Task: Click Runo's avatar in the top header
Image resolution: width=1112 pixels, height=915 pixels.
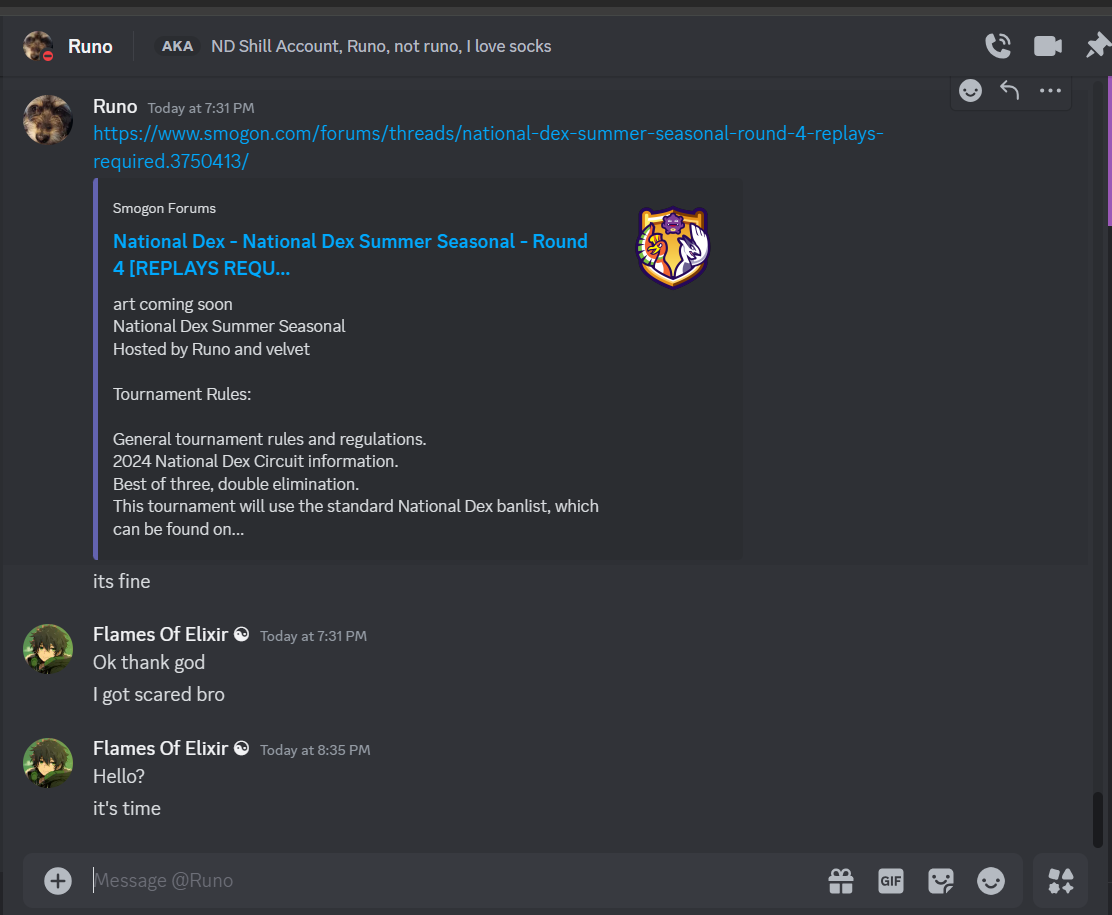Action: coord(39,47)
